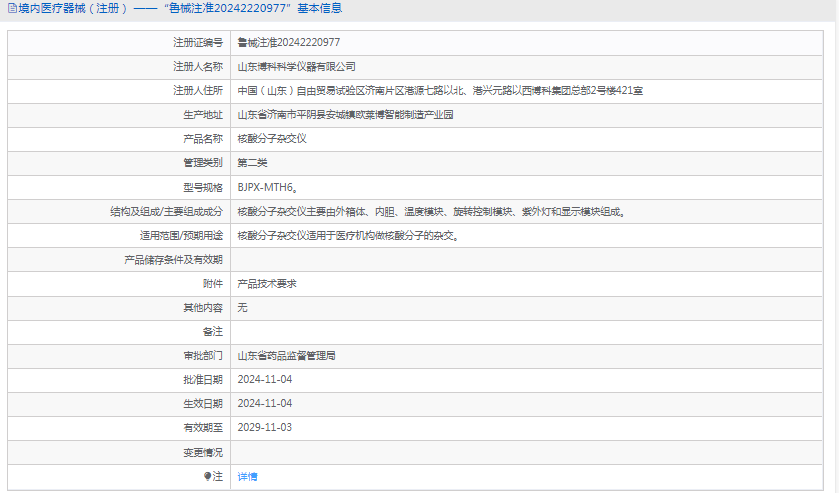Click the 变更情况 row label
Viewport: 839px width, 493px height.
coord(203,452)
